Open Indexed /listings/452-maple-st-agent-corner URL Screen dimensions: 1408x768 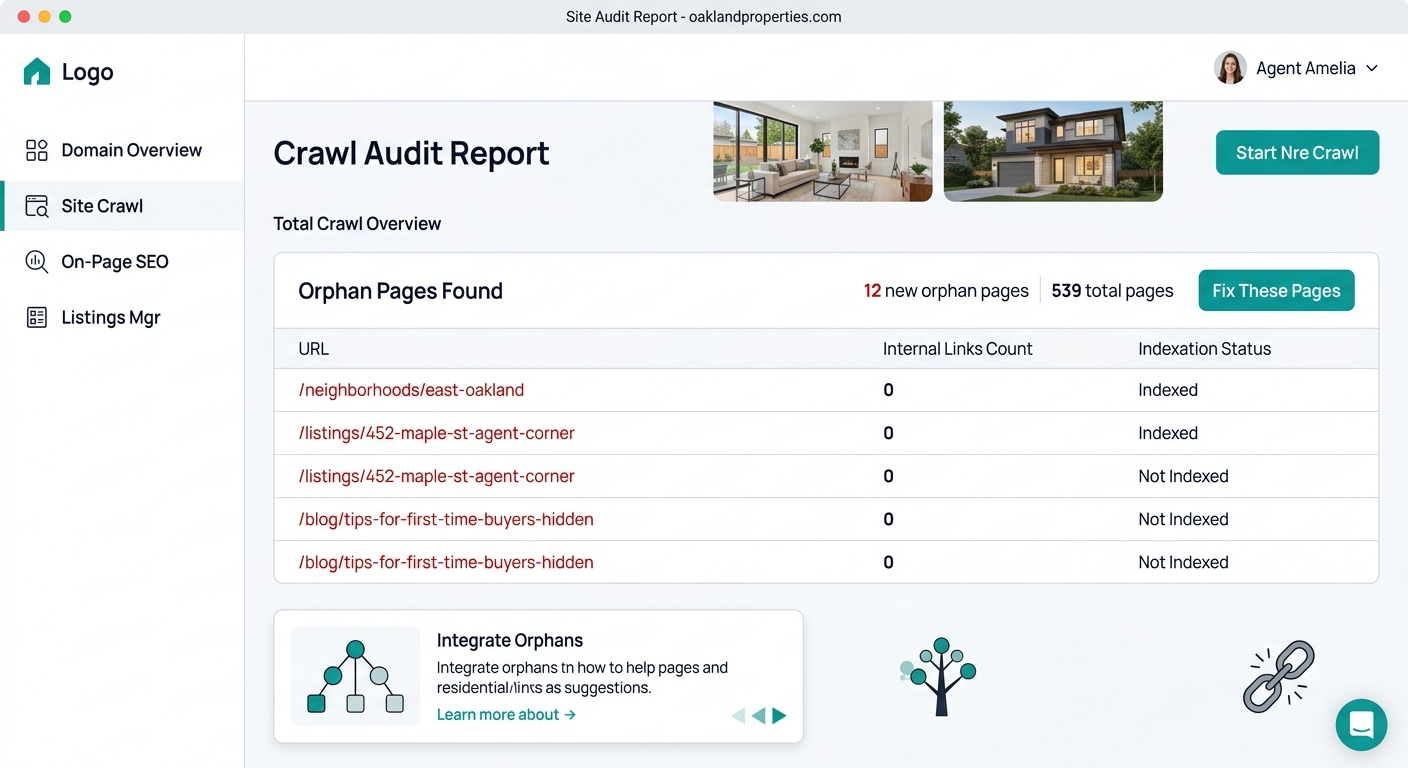click(436, 433)
